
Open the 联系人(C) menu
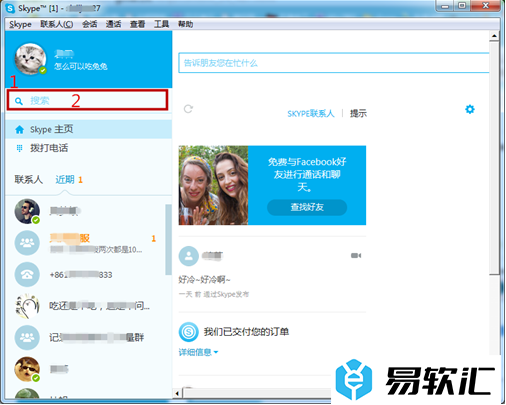57,24
